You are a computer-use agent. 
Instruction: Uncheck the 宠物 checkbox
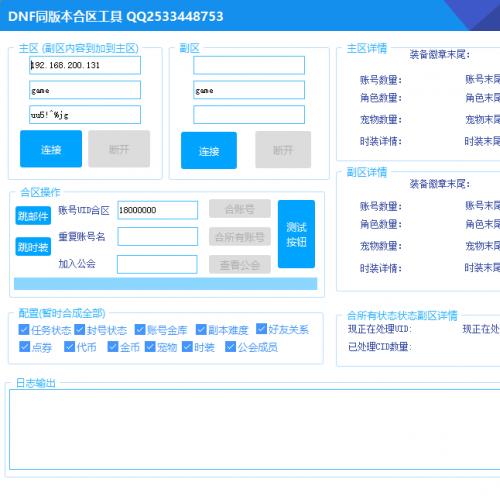coord(150,347)
